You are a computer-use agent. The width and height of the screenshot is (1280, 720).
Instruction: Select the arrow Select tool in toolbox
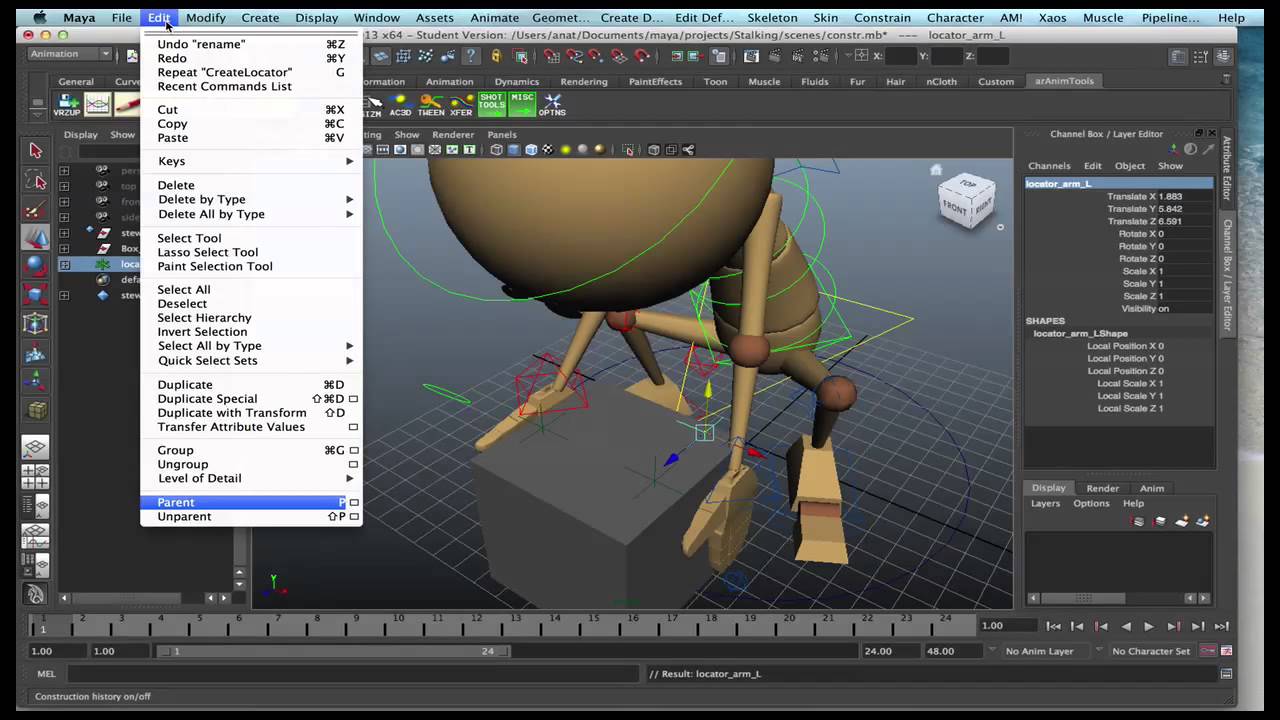(x=36, y=151)
